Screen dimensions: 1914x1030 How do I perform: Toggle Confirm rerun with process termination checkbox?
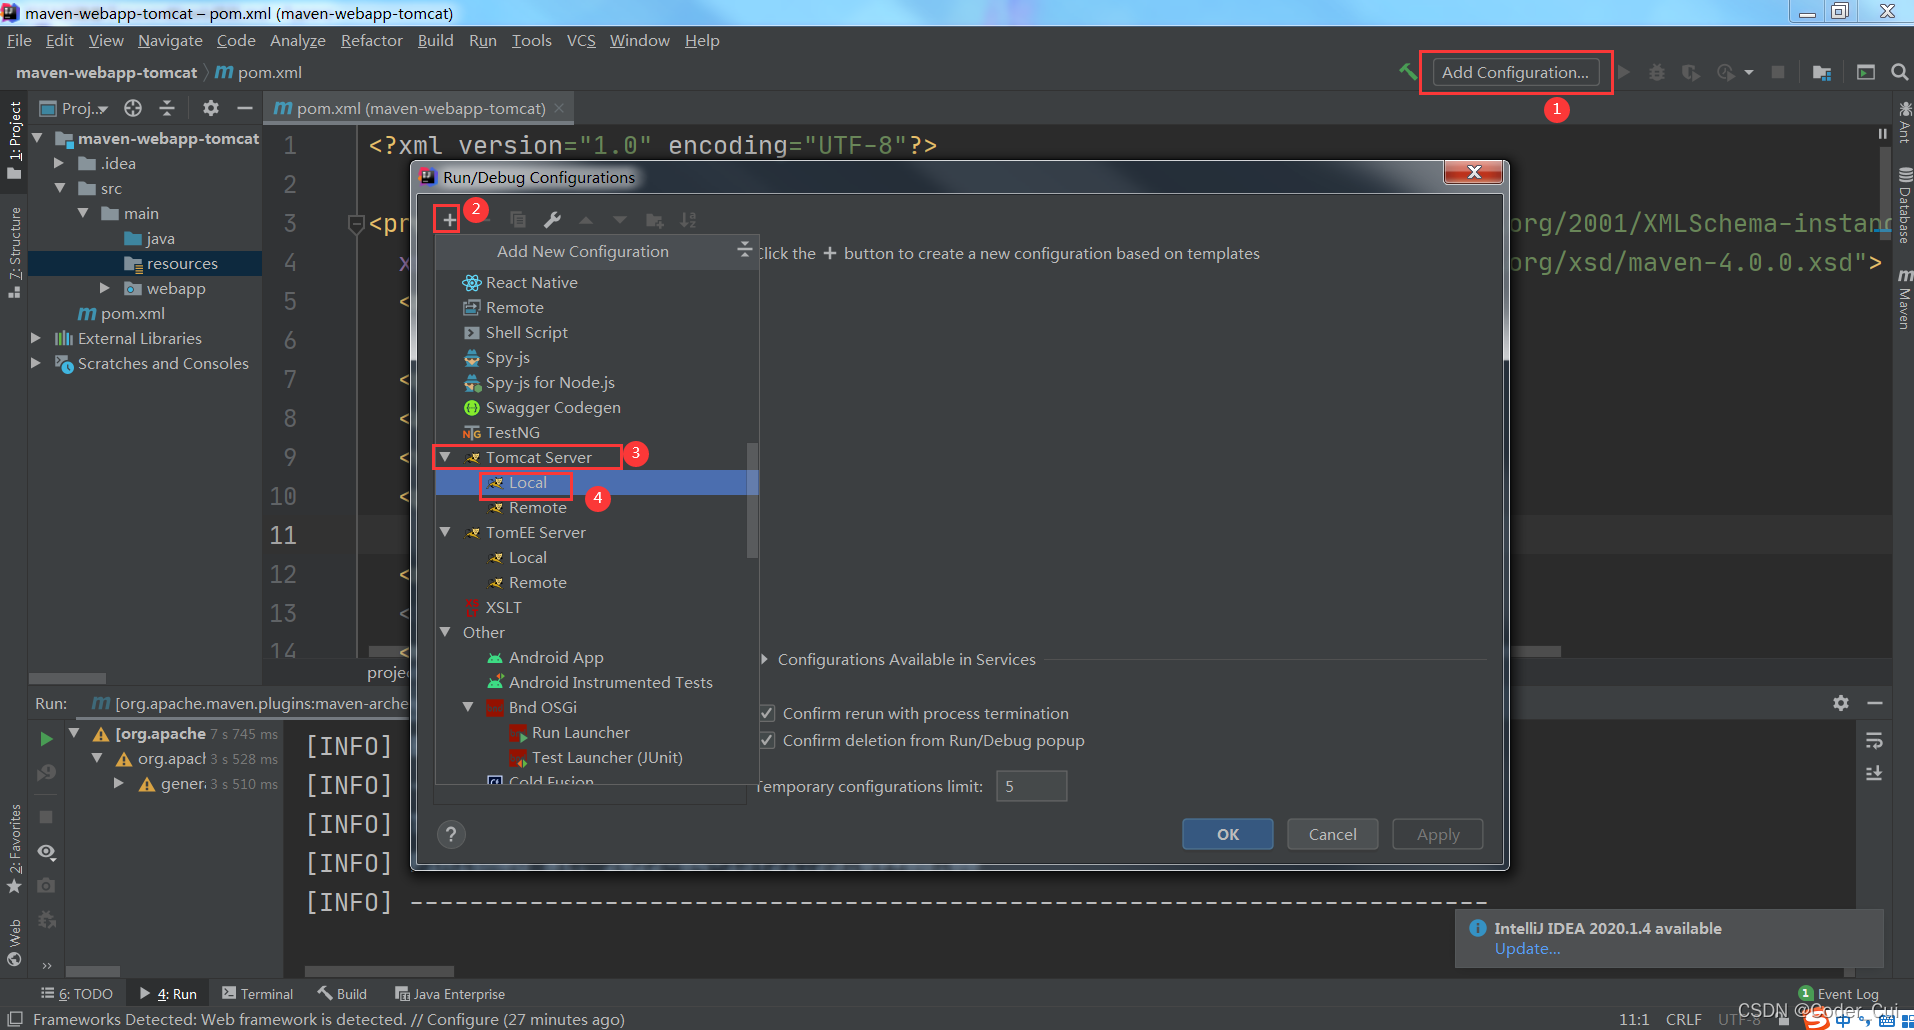[x=767, y=713]
